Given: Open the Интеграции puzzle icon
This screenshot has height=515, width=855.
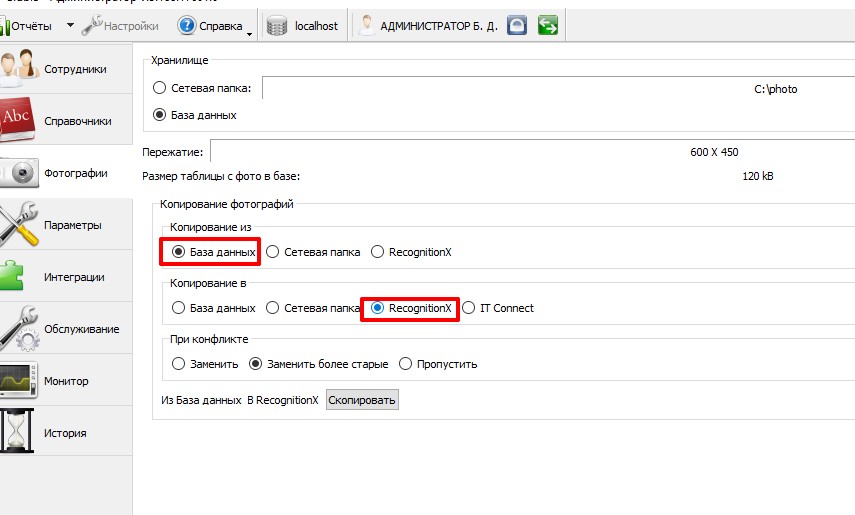Looking at the screenshot, I should tap(12, 276).
